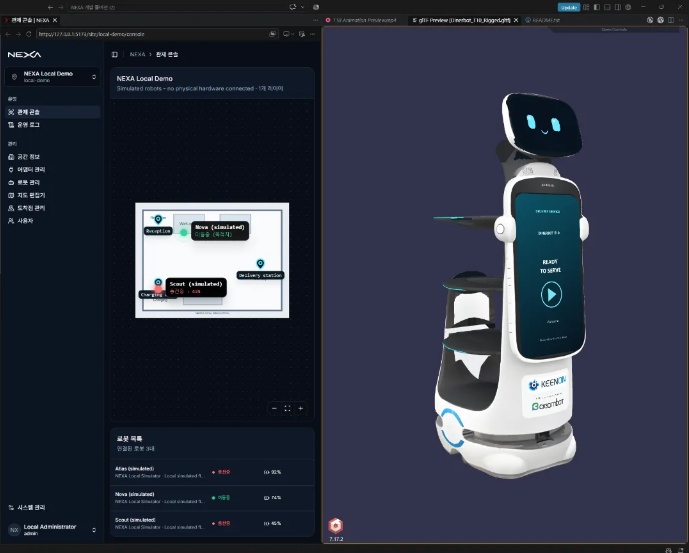The image size is (689, 553).
Task: Click the globe icon in the title bar
Action: pos(316,7)
